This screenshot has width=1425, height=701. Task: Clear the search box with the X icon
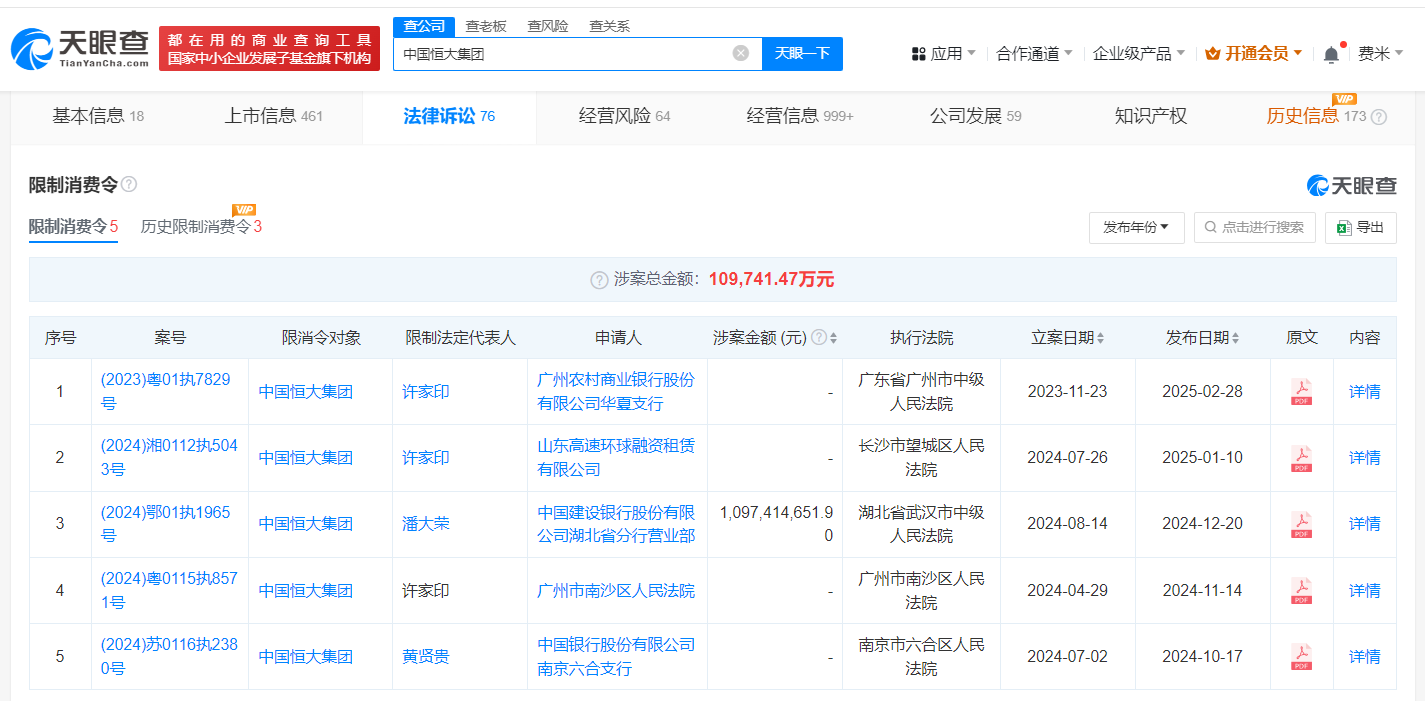740,53
